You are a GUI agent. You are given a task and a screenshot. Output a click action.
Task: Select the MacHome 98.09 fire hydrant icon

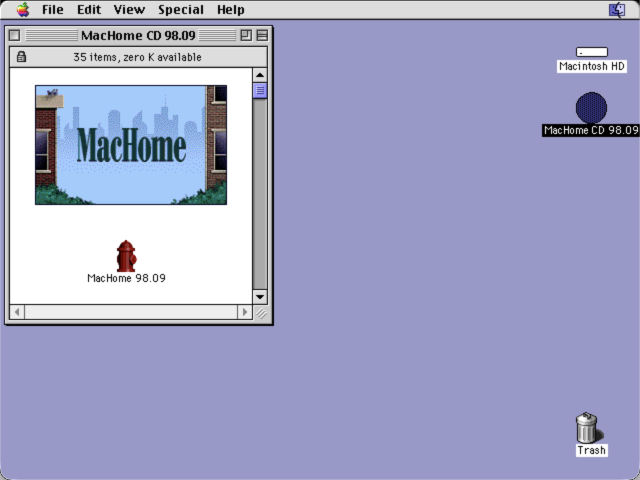126,256
